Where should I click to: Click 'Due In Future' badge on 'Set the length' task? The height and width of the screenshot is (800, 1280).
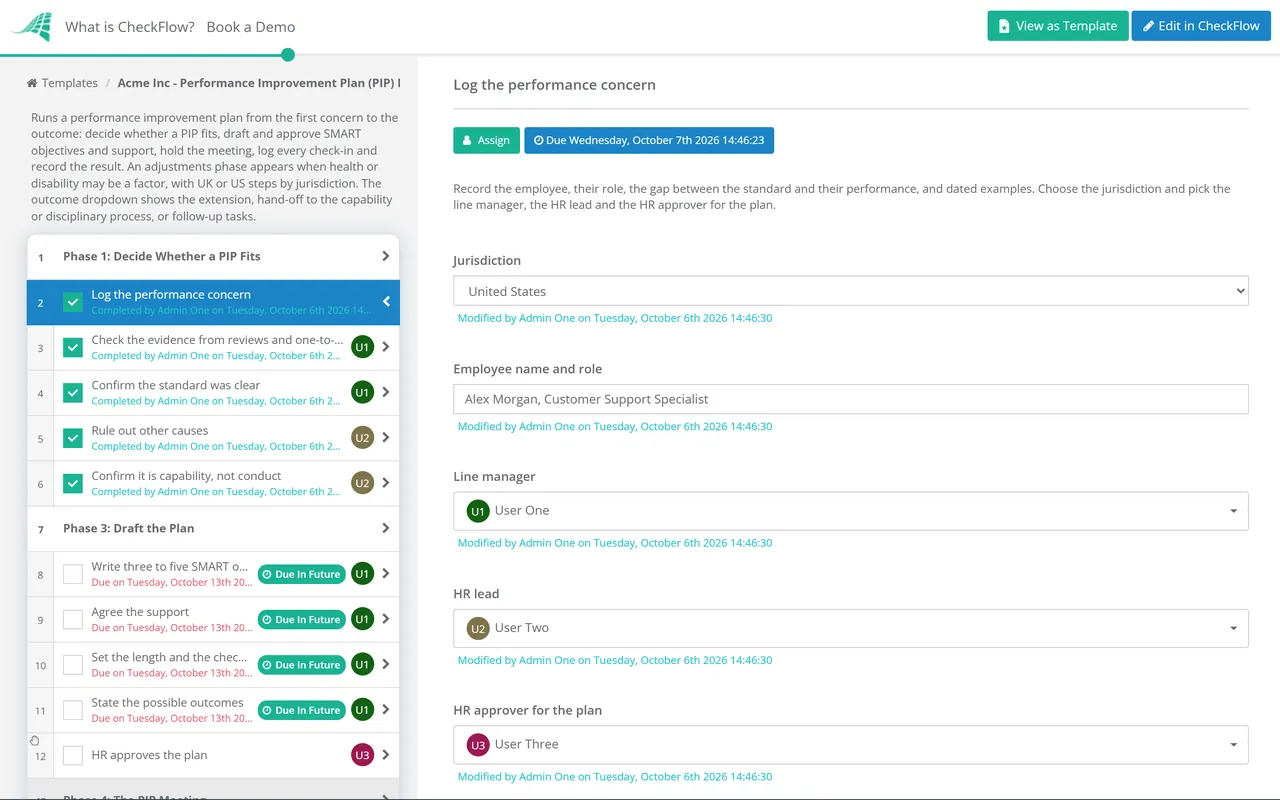click(x=301, y=665)
